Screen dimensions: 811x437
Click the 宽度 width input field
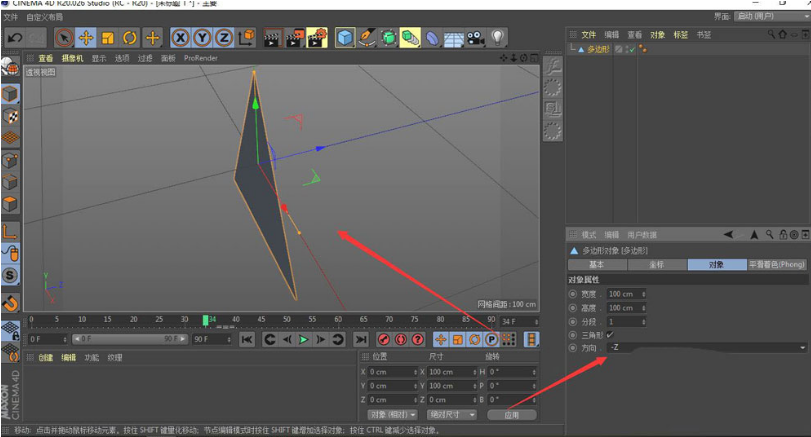[x=624, y=294]
